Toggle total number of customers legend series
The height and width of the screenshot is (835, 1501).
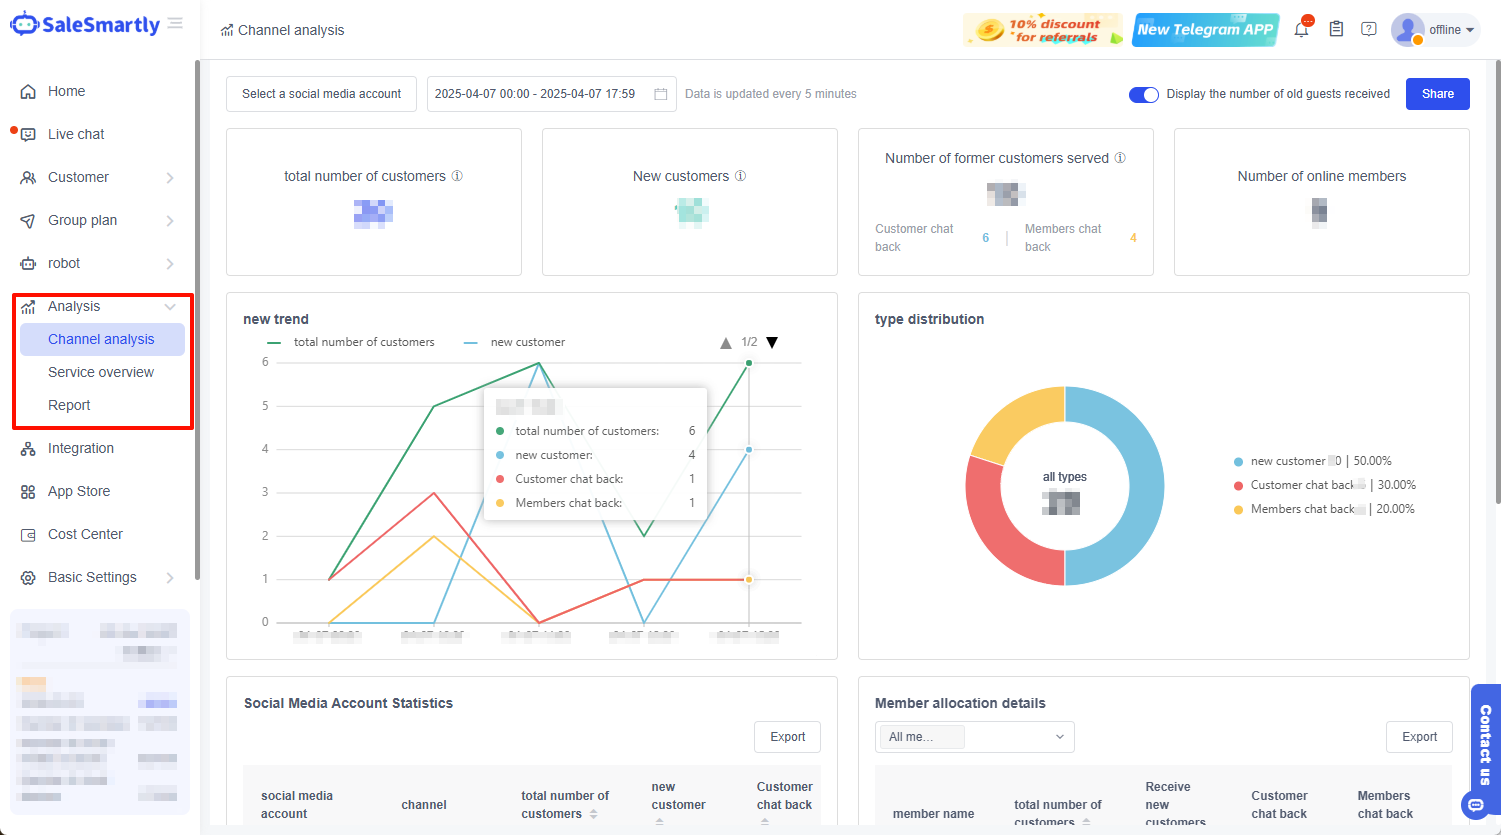(352, 342)
